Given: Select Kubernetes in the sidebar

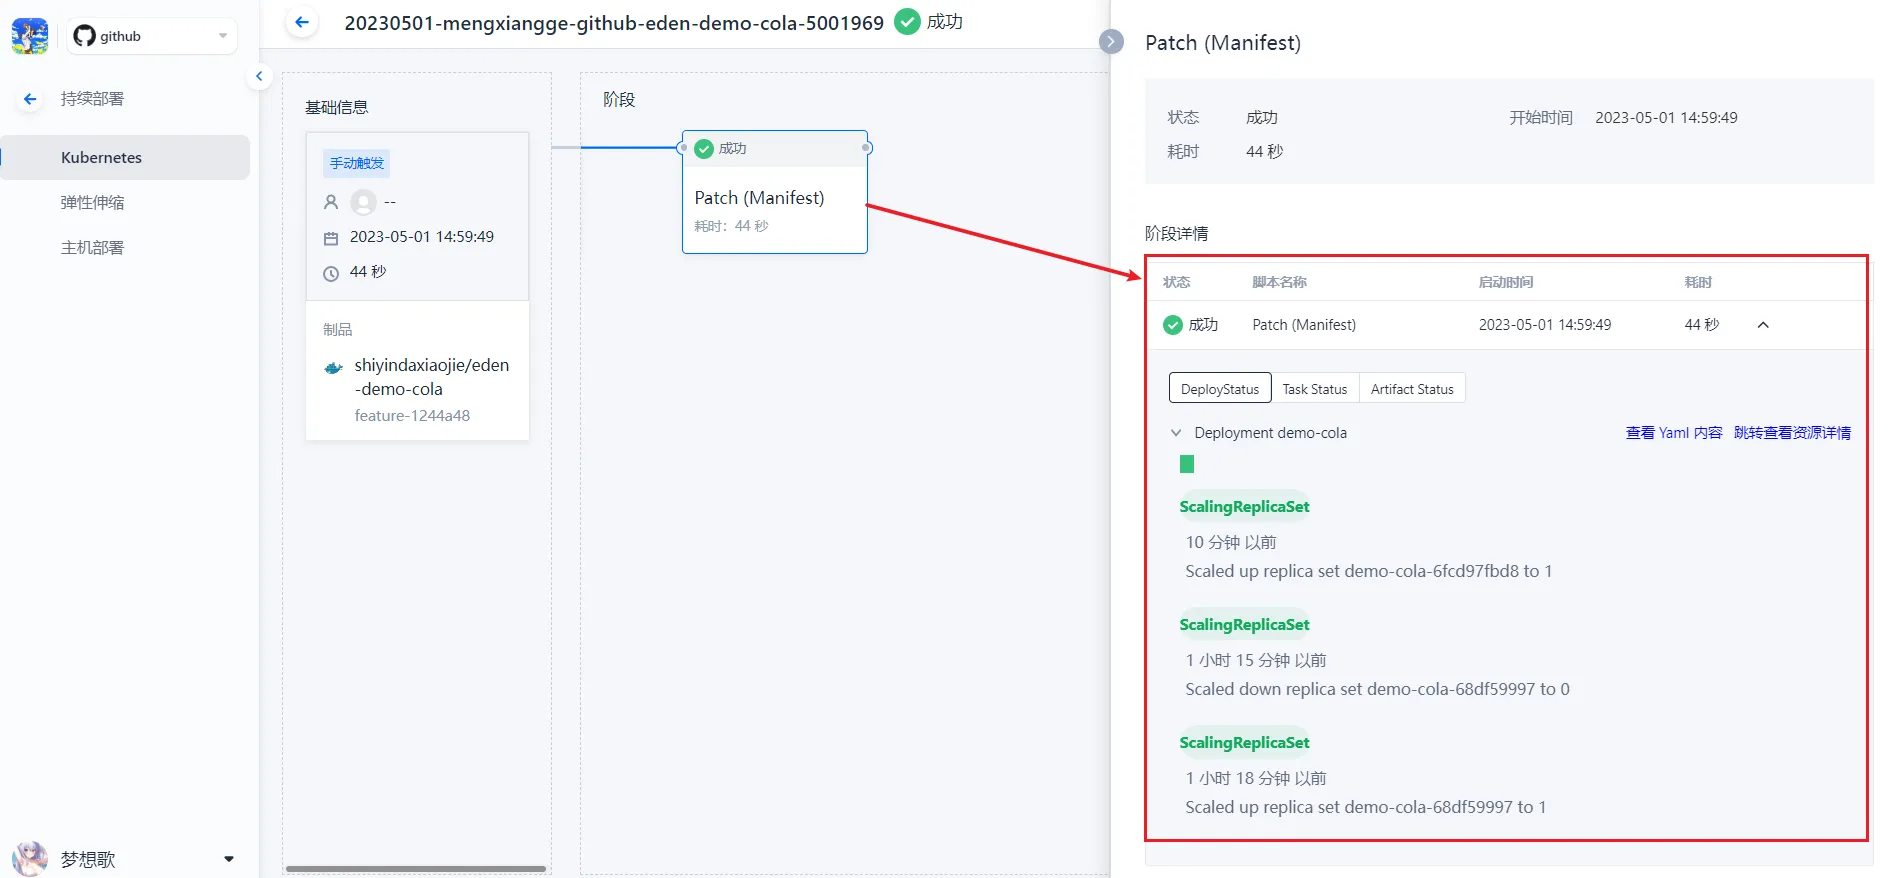Looking at the screenshot, I should pos(125,158).
